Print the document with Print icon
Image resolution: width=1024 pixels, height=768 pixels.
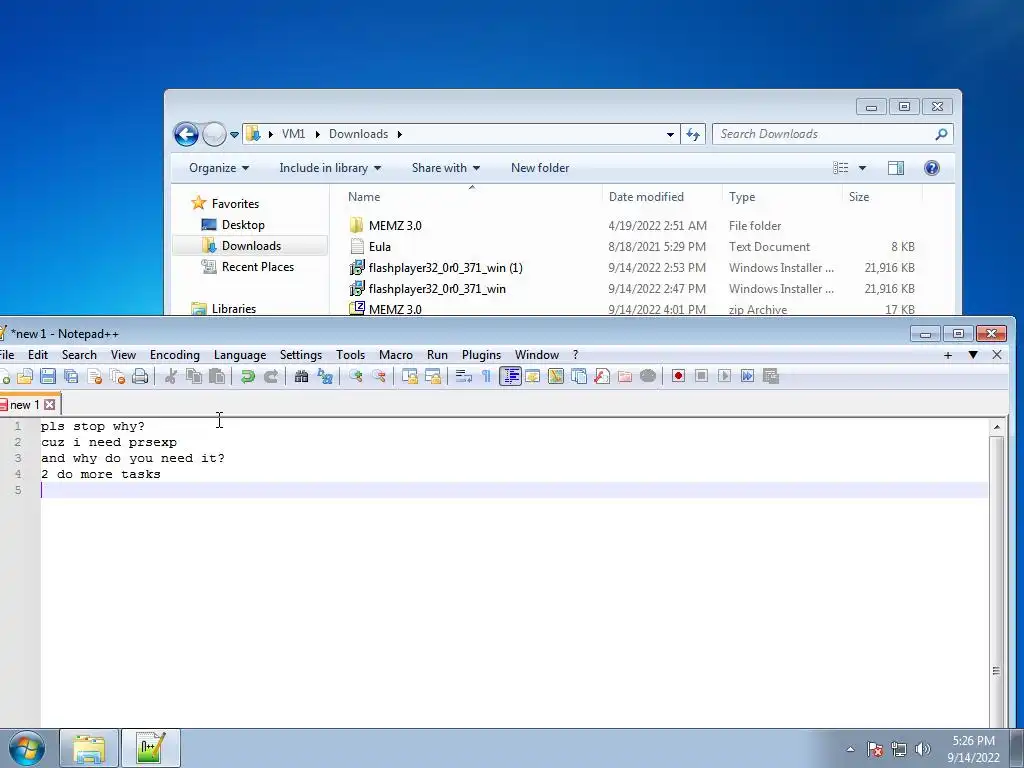pos(140,376)
